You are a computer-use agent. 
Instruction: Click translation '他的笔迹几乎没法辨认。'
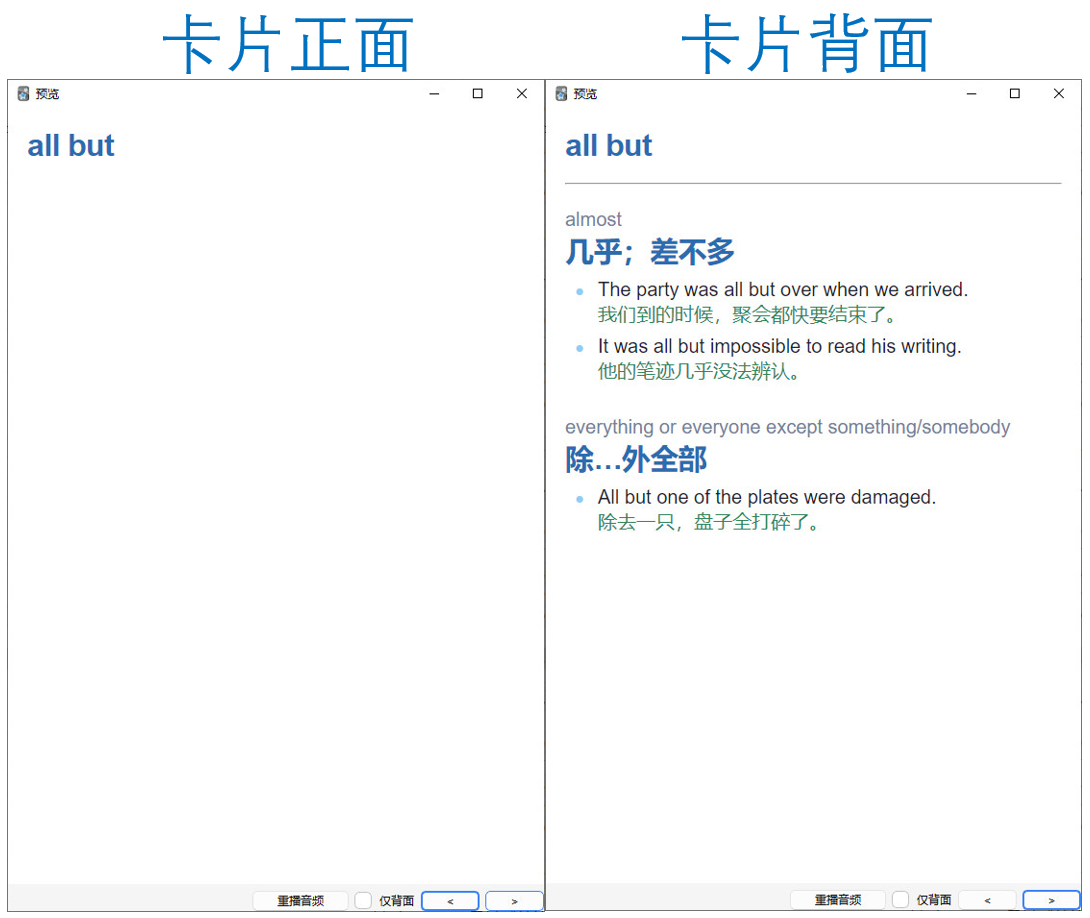pos(699,371)
